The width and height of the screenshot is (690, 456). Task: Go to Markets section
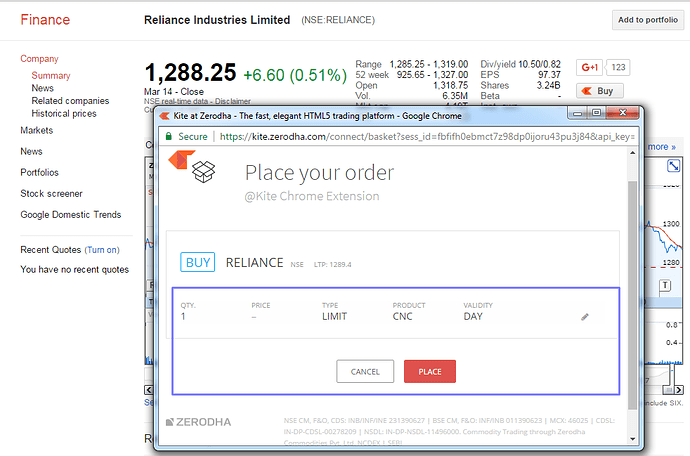tap(37, 130)
